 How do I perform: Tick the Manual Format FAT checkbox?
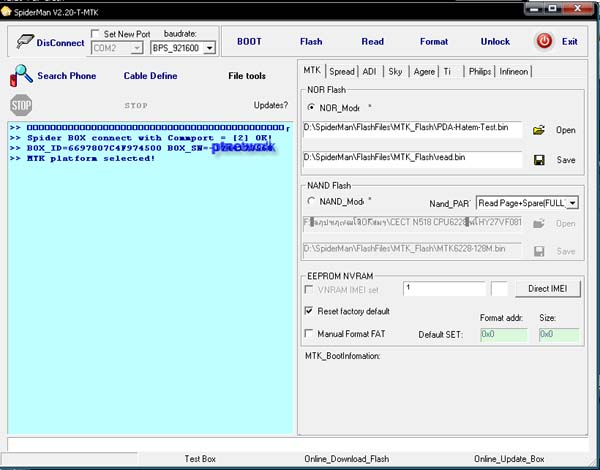coord(309,334)
